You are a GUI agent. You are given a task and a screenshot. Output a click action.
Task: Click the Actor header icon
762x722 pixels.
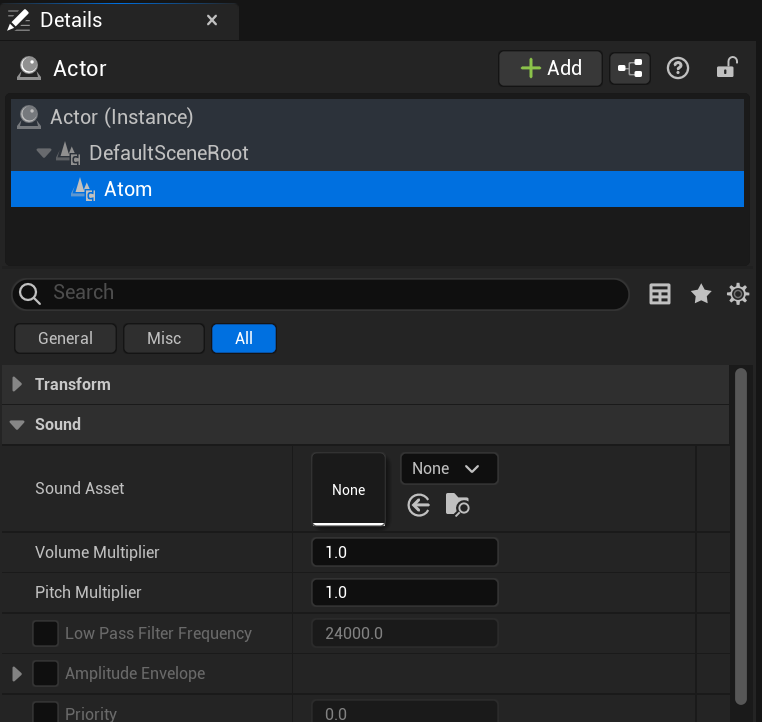pyautogui.click(x=29, y=69)
